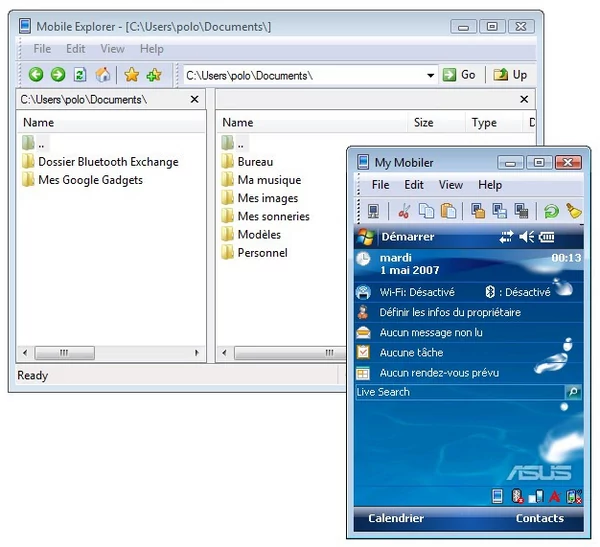
Task: Tap the speaker volume icon on device
Action: tap(526, 237)
